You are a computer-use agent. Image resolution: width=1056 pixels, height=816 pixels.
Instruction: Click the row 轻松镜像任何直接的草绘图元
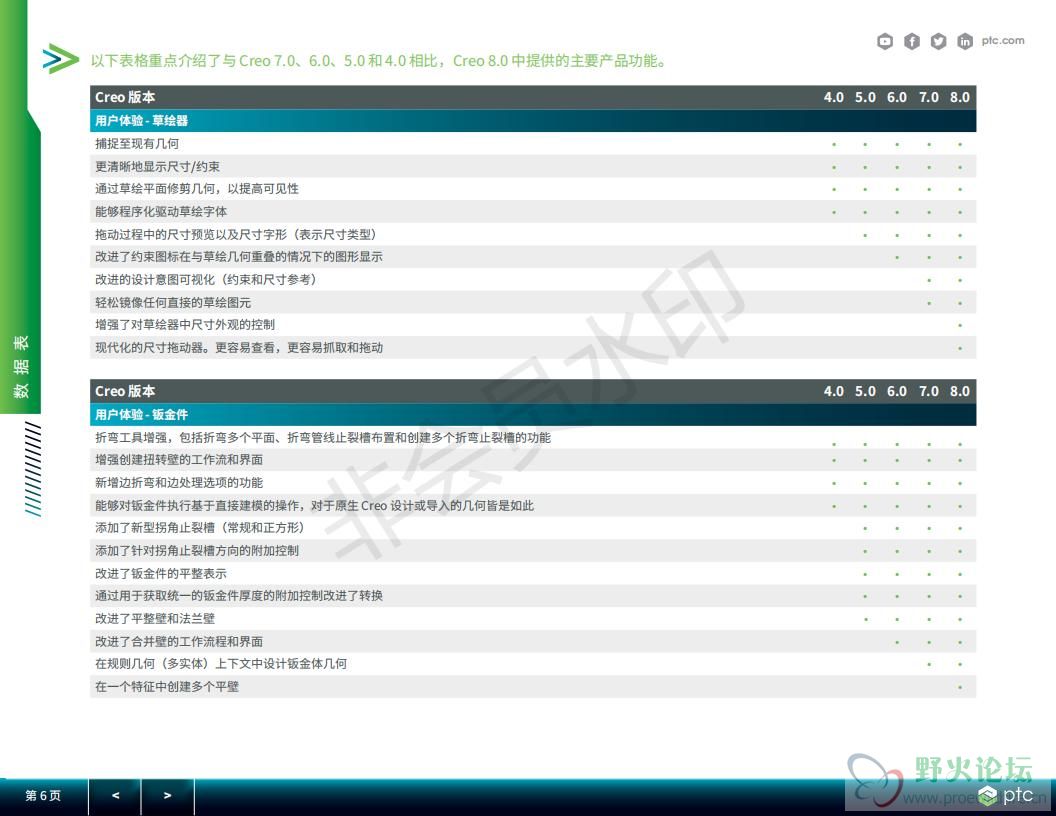533,302
